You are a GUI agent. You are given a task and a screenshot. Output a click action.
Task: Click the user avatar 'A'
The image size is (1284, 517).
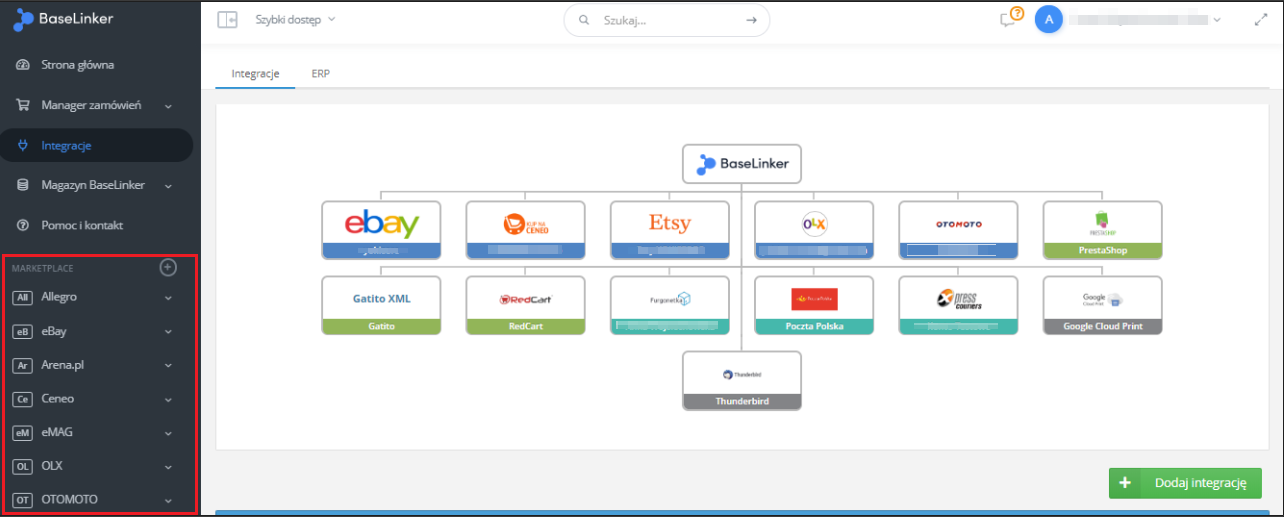click(1048, 19)
